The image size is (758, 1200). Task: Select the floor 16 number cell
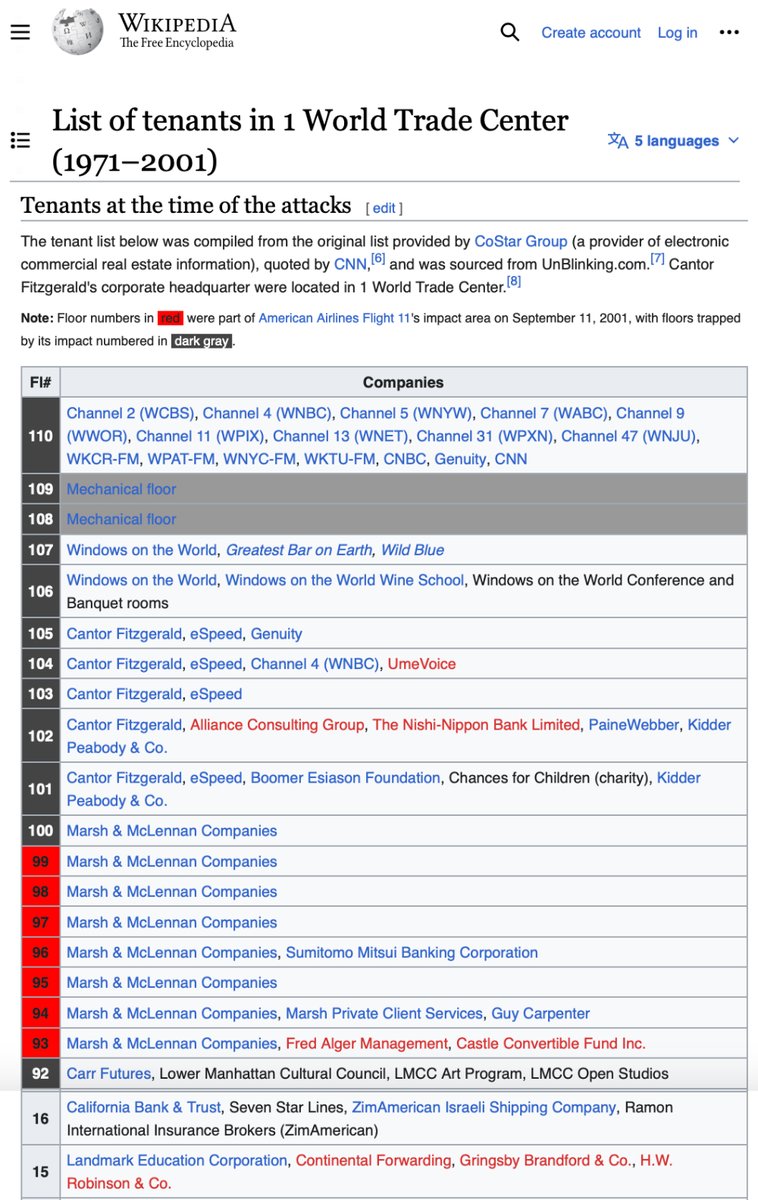tap(41, 1119)
